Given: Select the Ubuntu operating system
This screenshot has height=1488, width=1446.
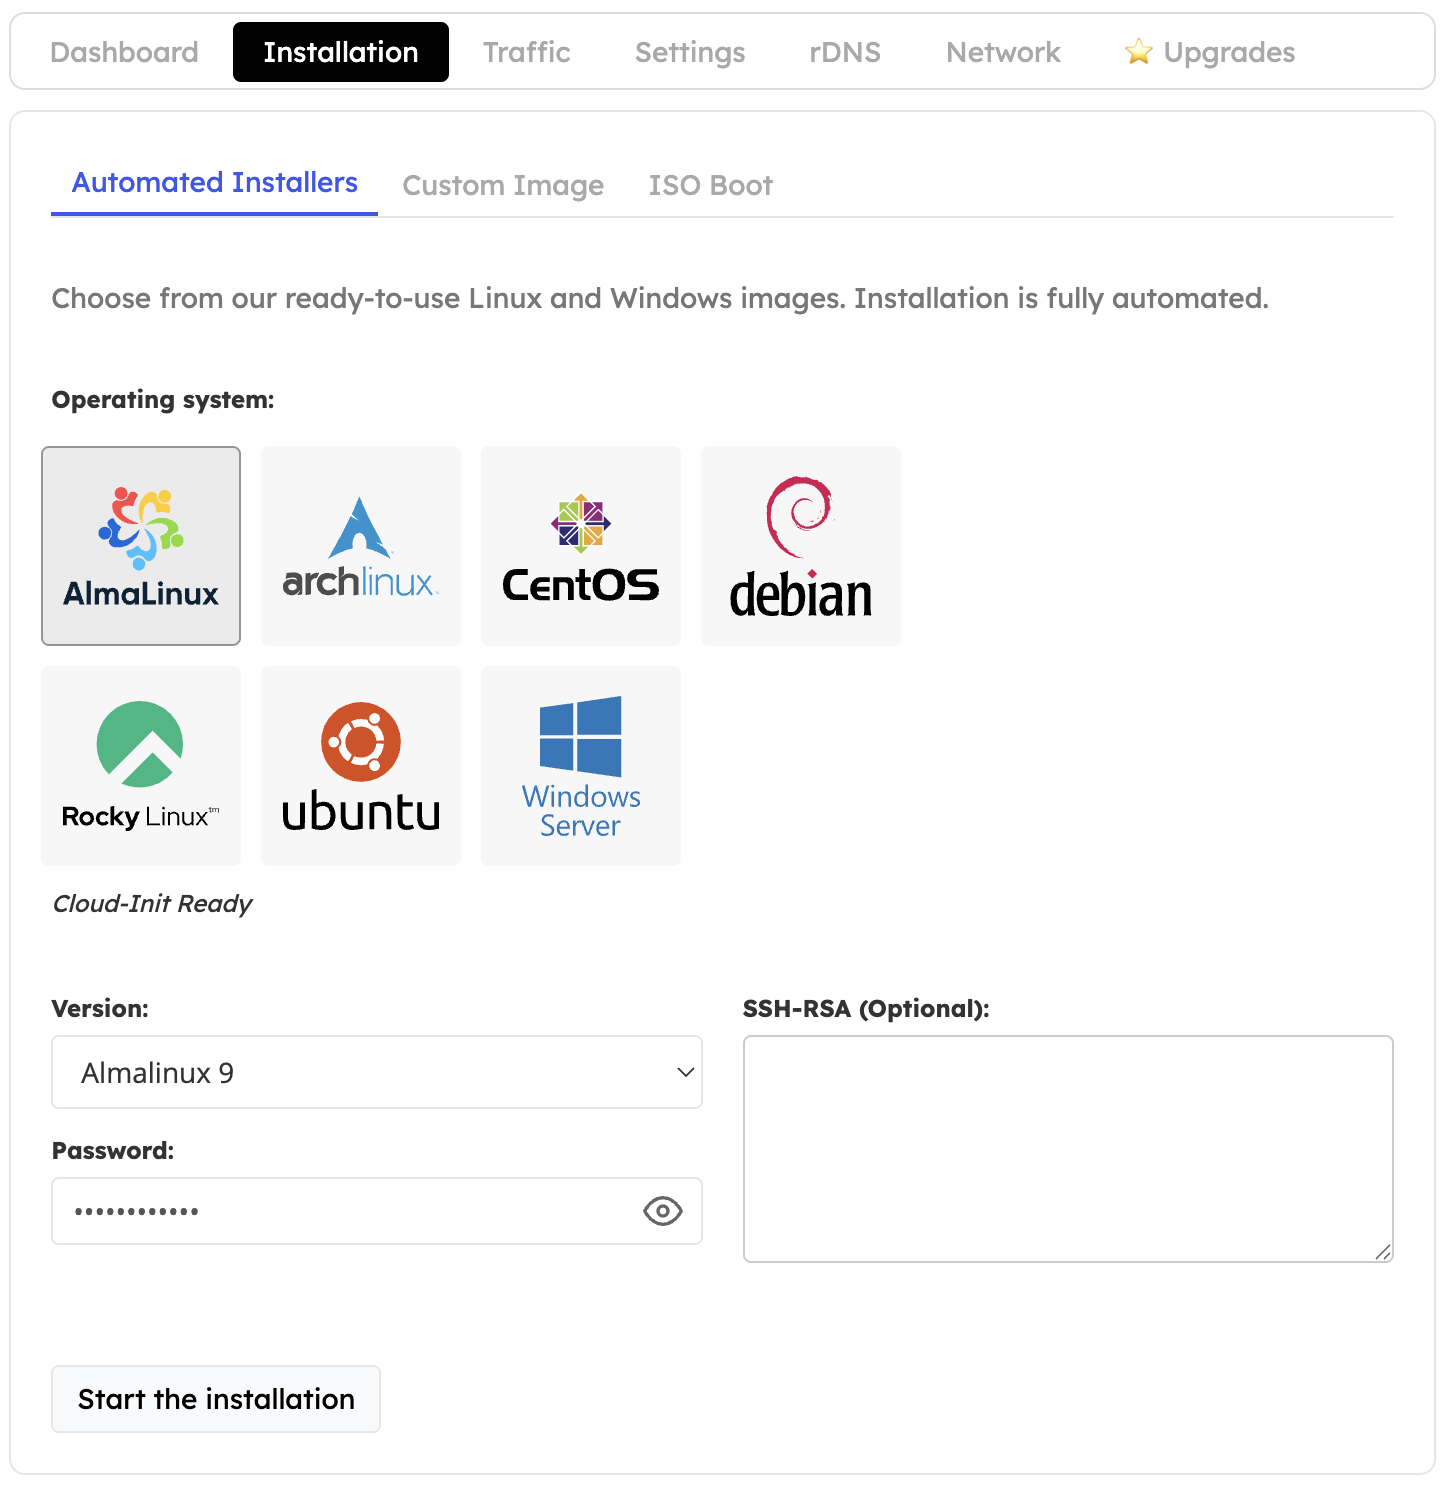Looking at the screenshot, I should tap(360, 765).
